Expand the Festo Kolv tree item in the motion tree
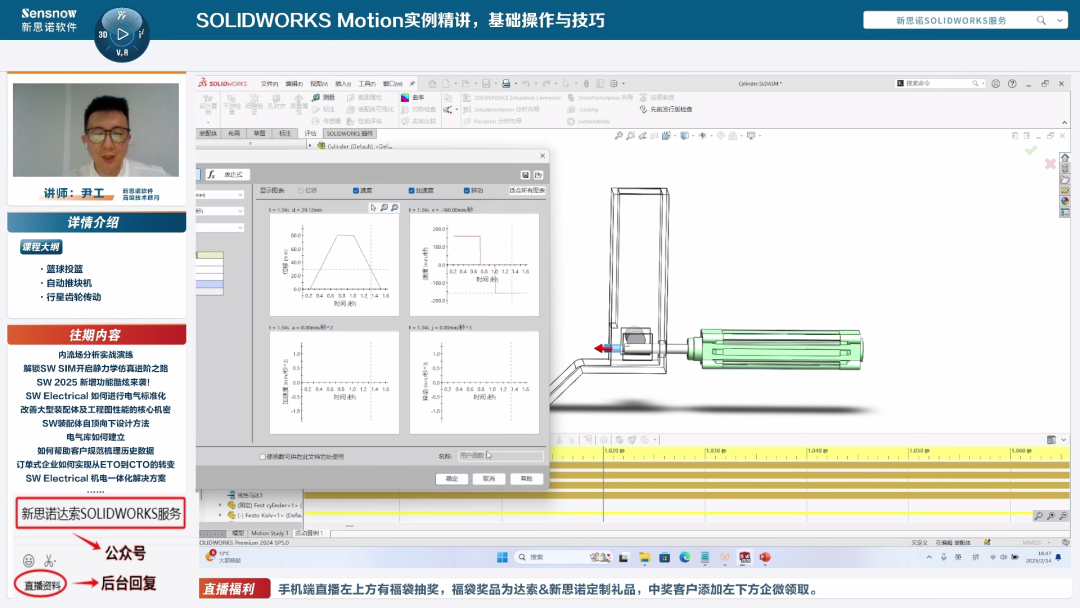 coord(221,516)
